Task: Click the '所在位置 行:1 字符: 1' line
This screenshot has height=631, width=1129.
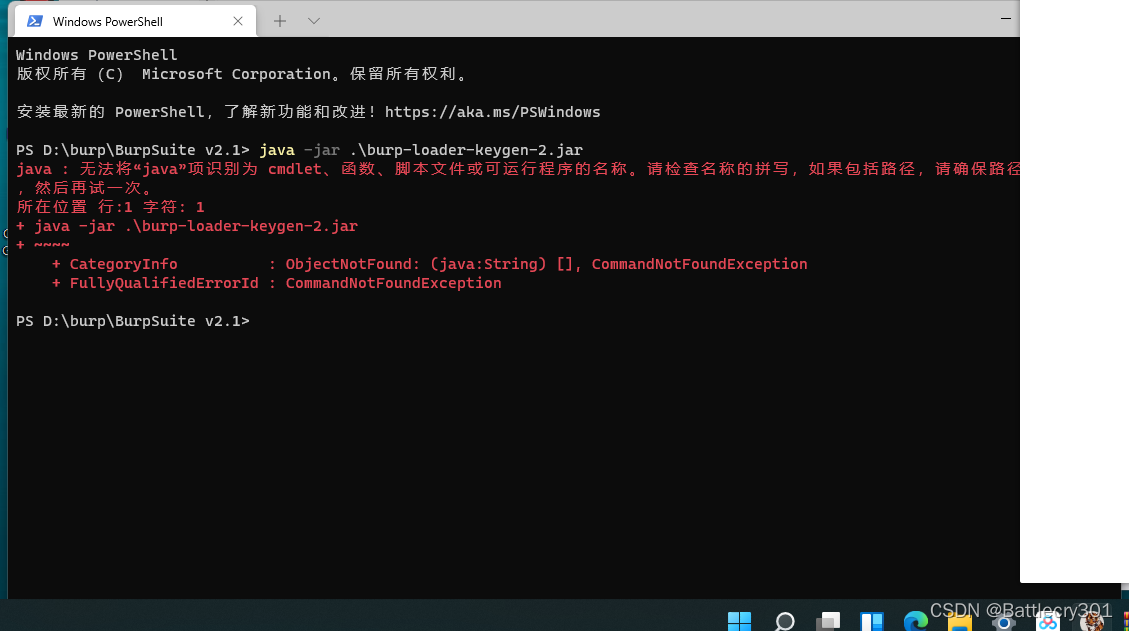Action: coord(110,207)
